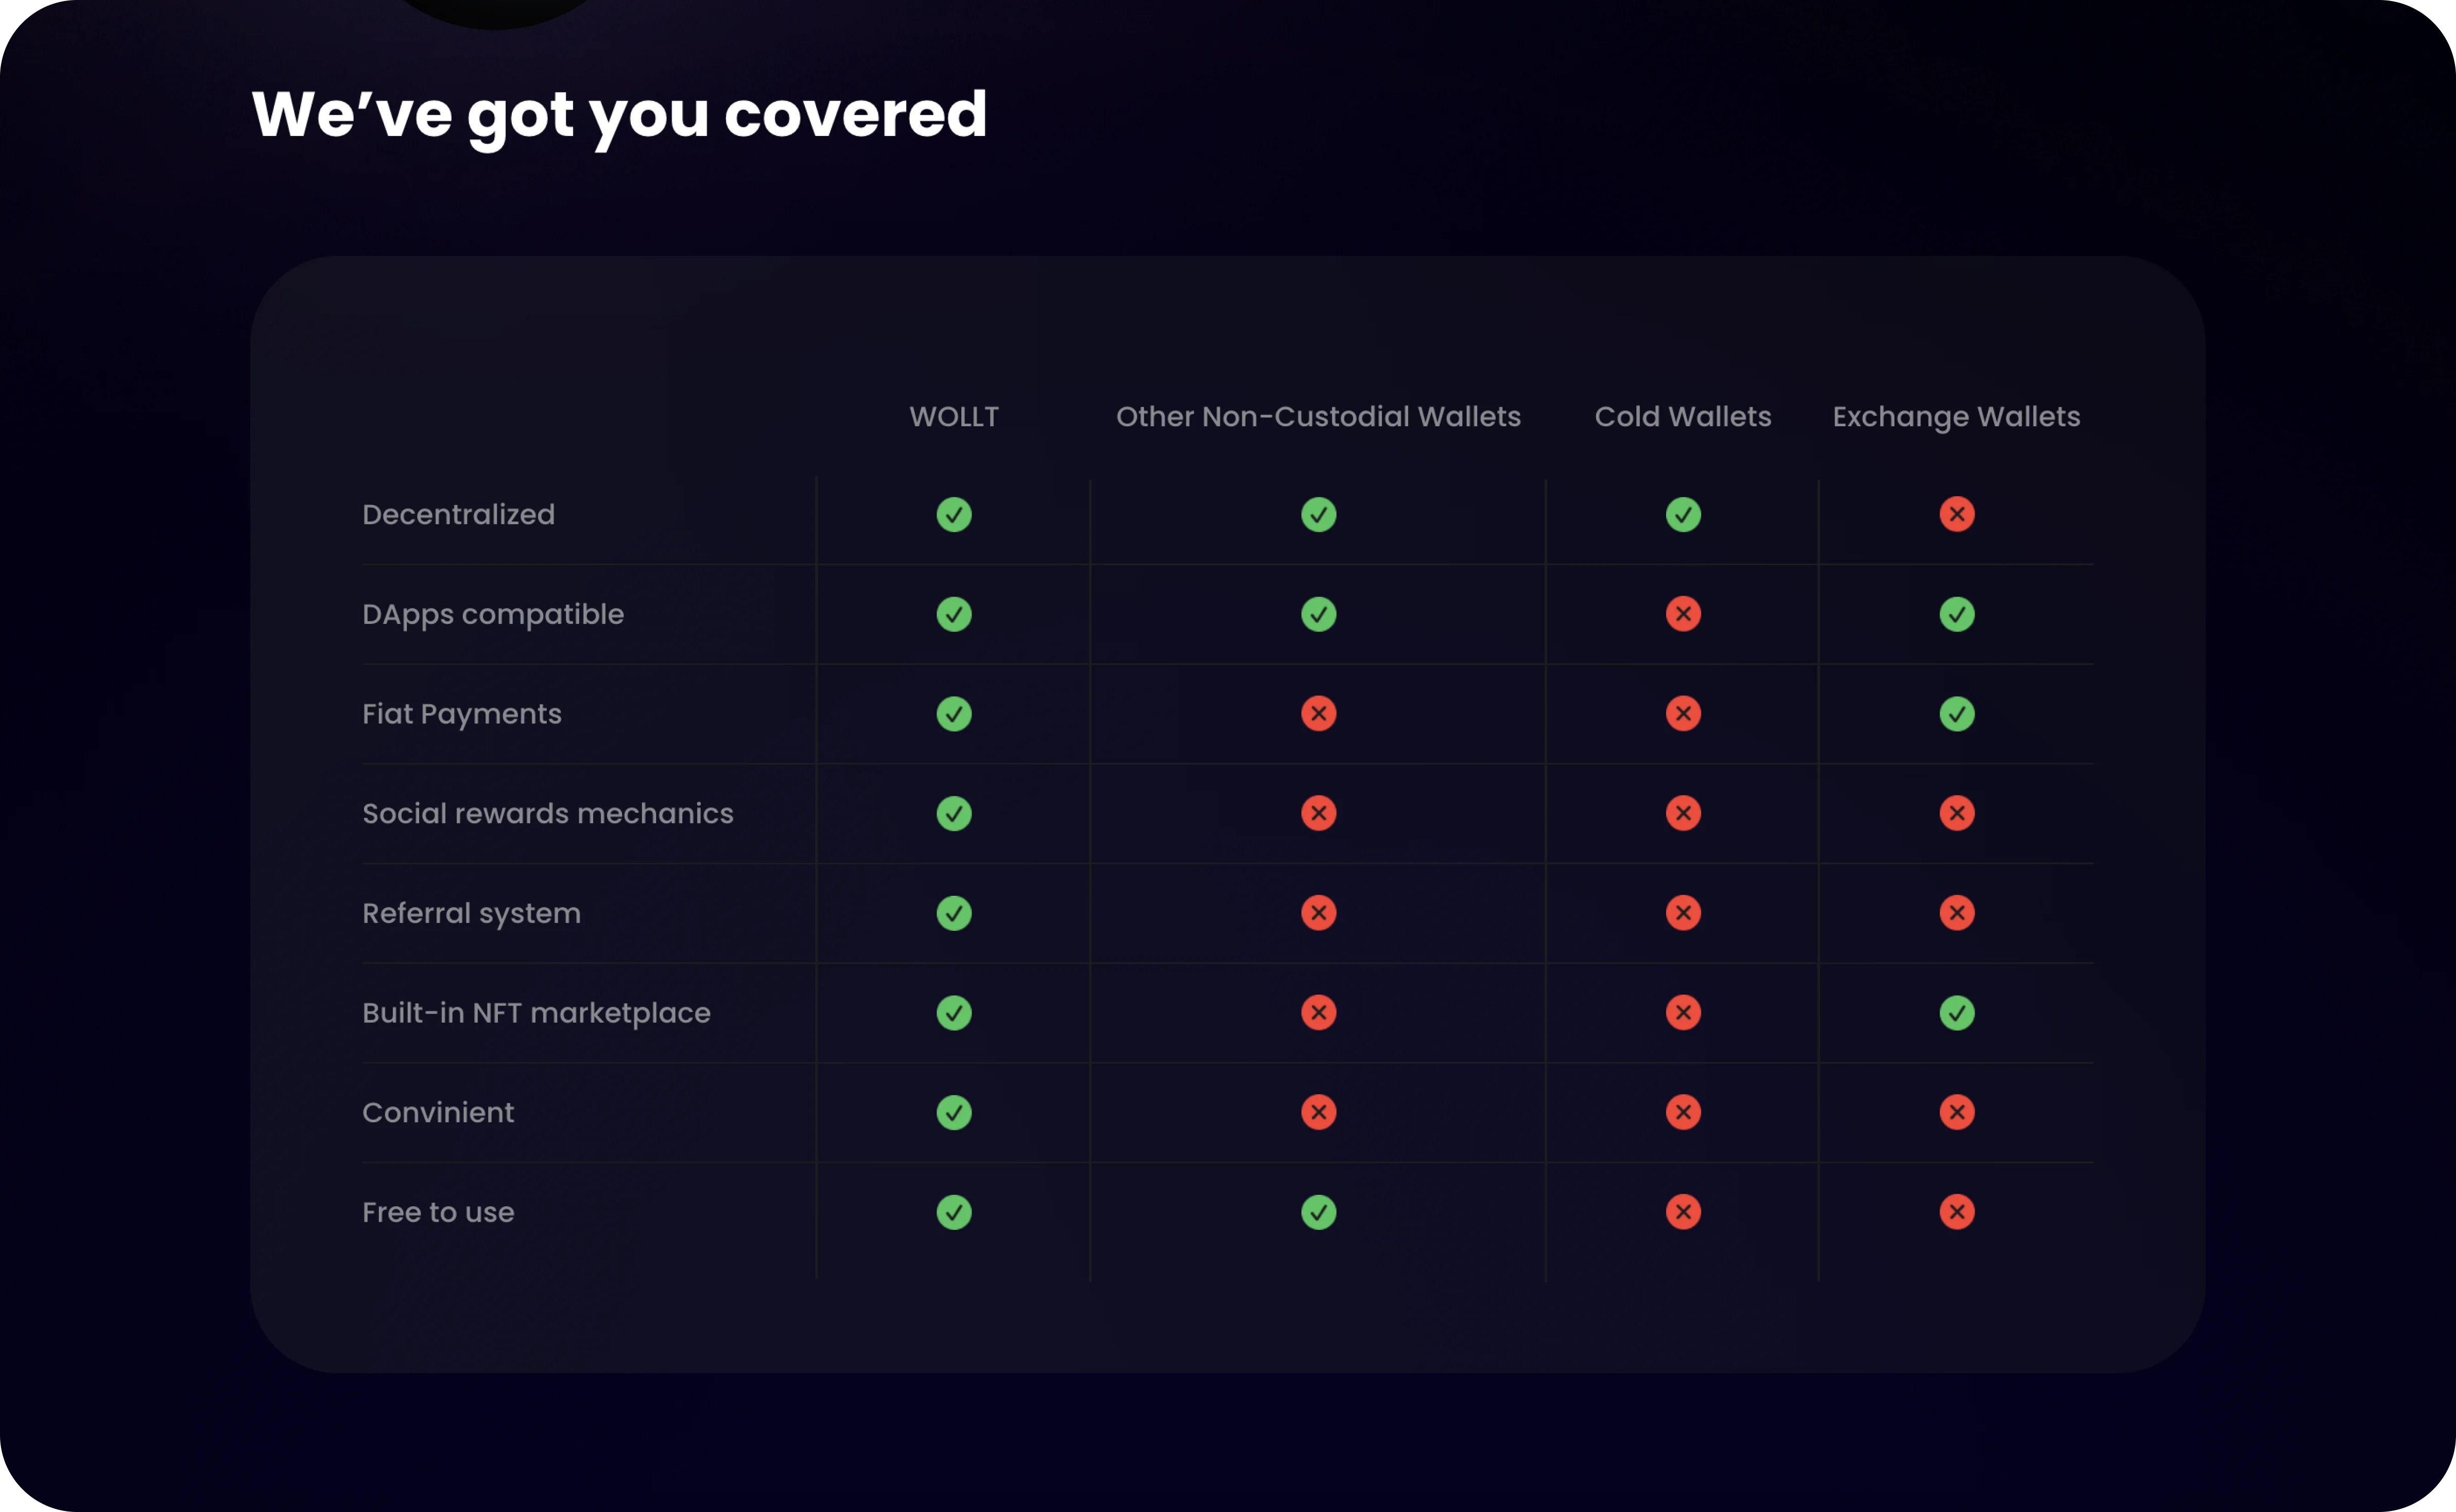Click Other Non-Custodial Wallets Fiat Payments cross
The width and height of the screenshot is (2456, 1512).
pyautogui.click(x=1318, y=713)
